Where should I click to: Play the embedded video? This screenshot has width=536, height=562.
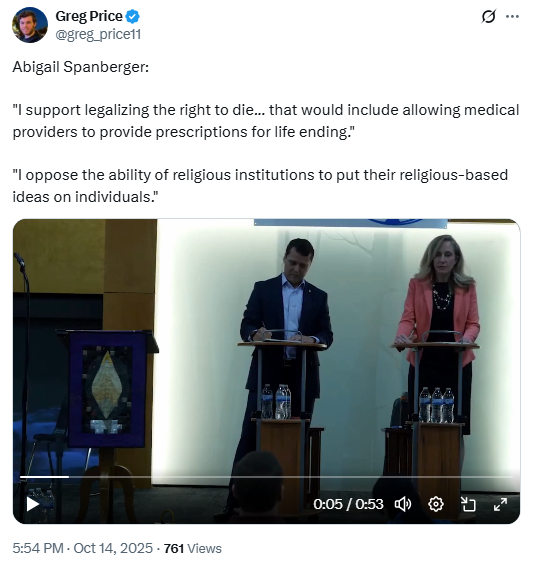pos(33,504)
